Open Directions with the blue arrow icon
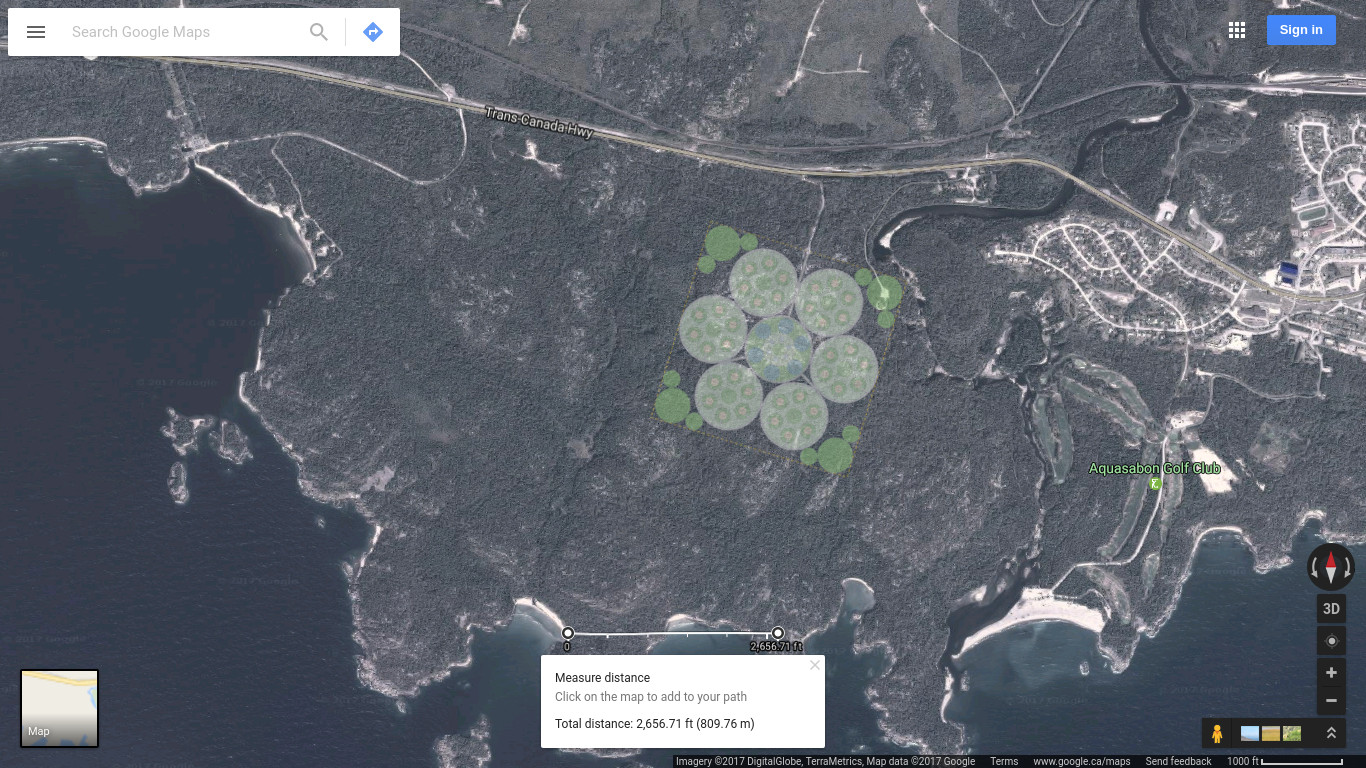1366x768 pixels. pyautogui.click(x=373, y=32)
